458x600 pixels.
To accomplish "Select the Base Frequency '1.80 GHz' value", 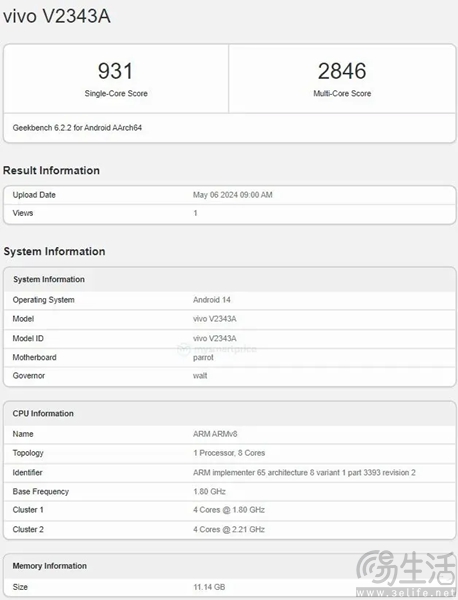I will (x=209, y=491).
